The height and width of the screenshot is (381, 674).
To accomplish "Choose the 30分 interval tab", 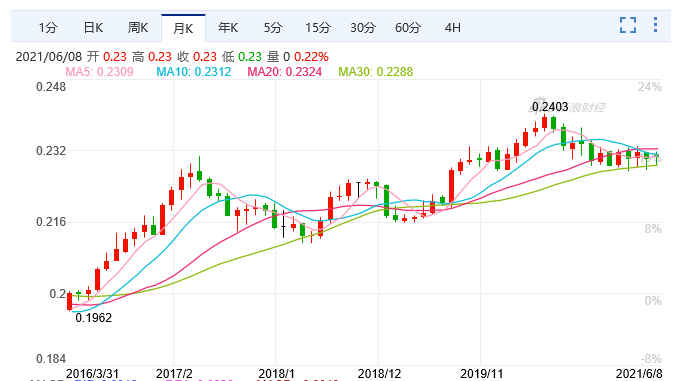I will pos(363,28).
